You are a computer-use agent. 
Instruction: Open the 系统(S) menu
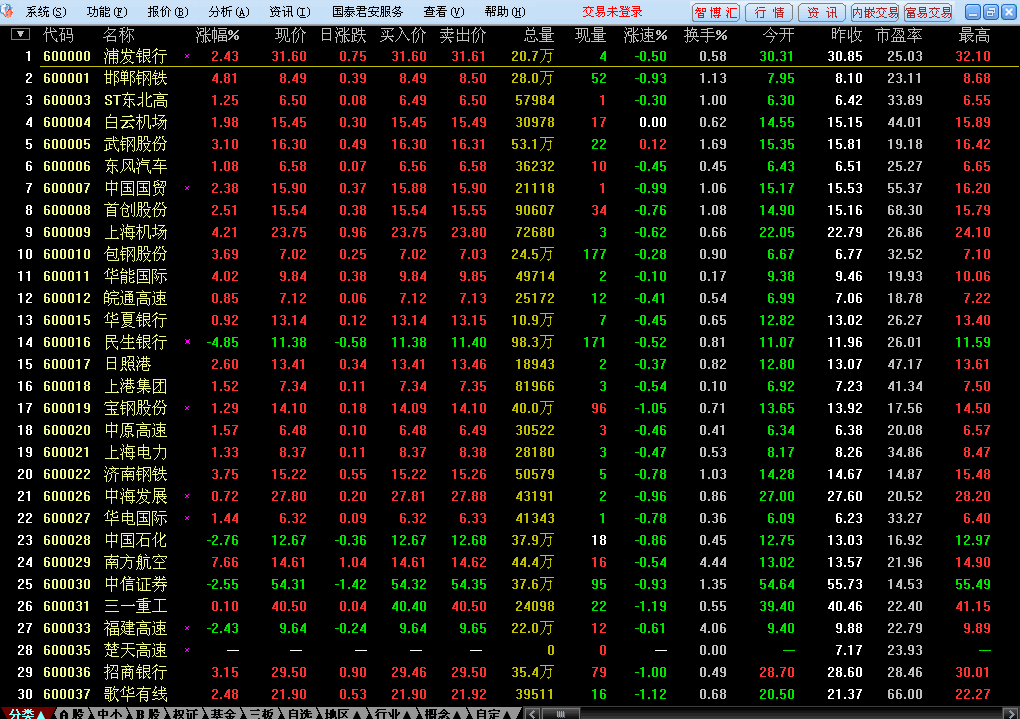[46, 12]
